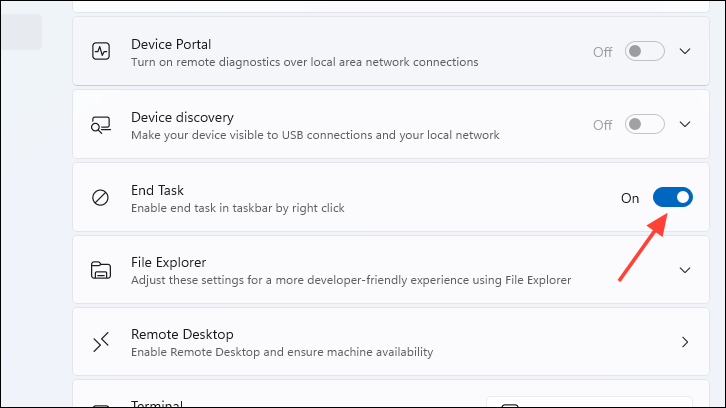Image resolution: width=726 pixels, height=408 pixels.
Task: Expand Device discovery options chevron
Action: (685, 125)
